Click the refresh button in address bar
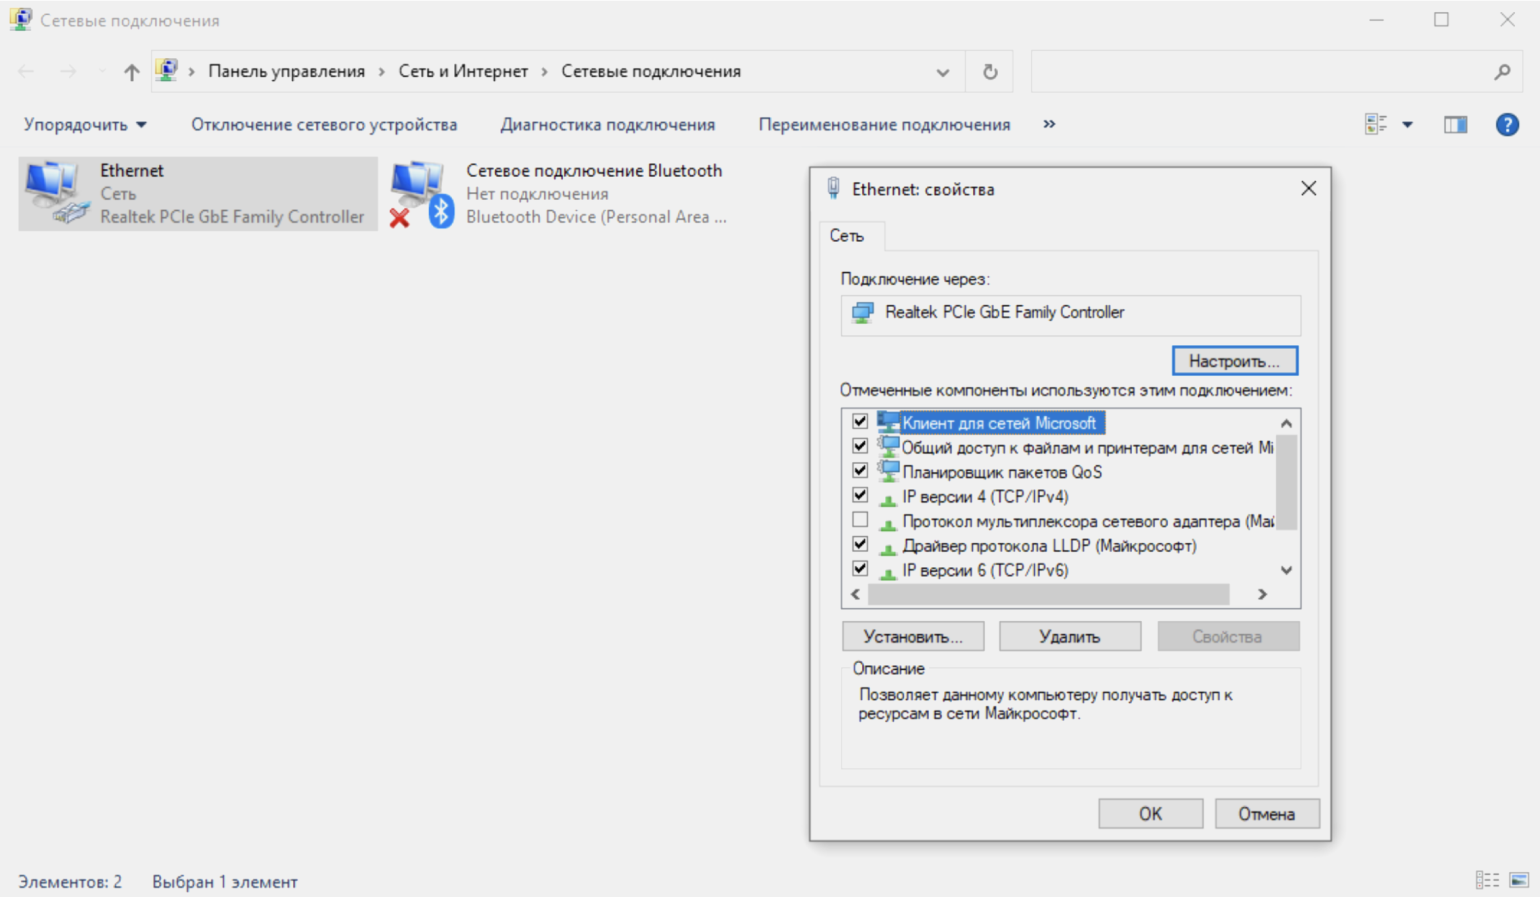Image resolution: width=1540 pixels, height=897 pixels. (990, 72)
